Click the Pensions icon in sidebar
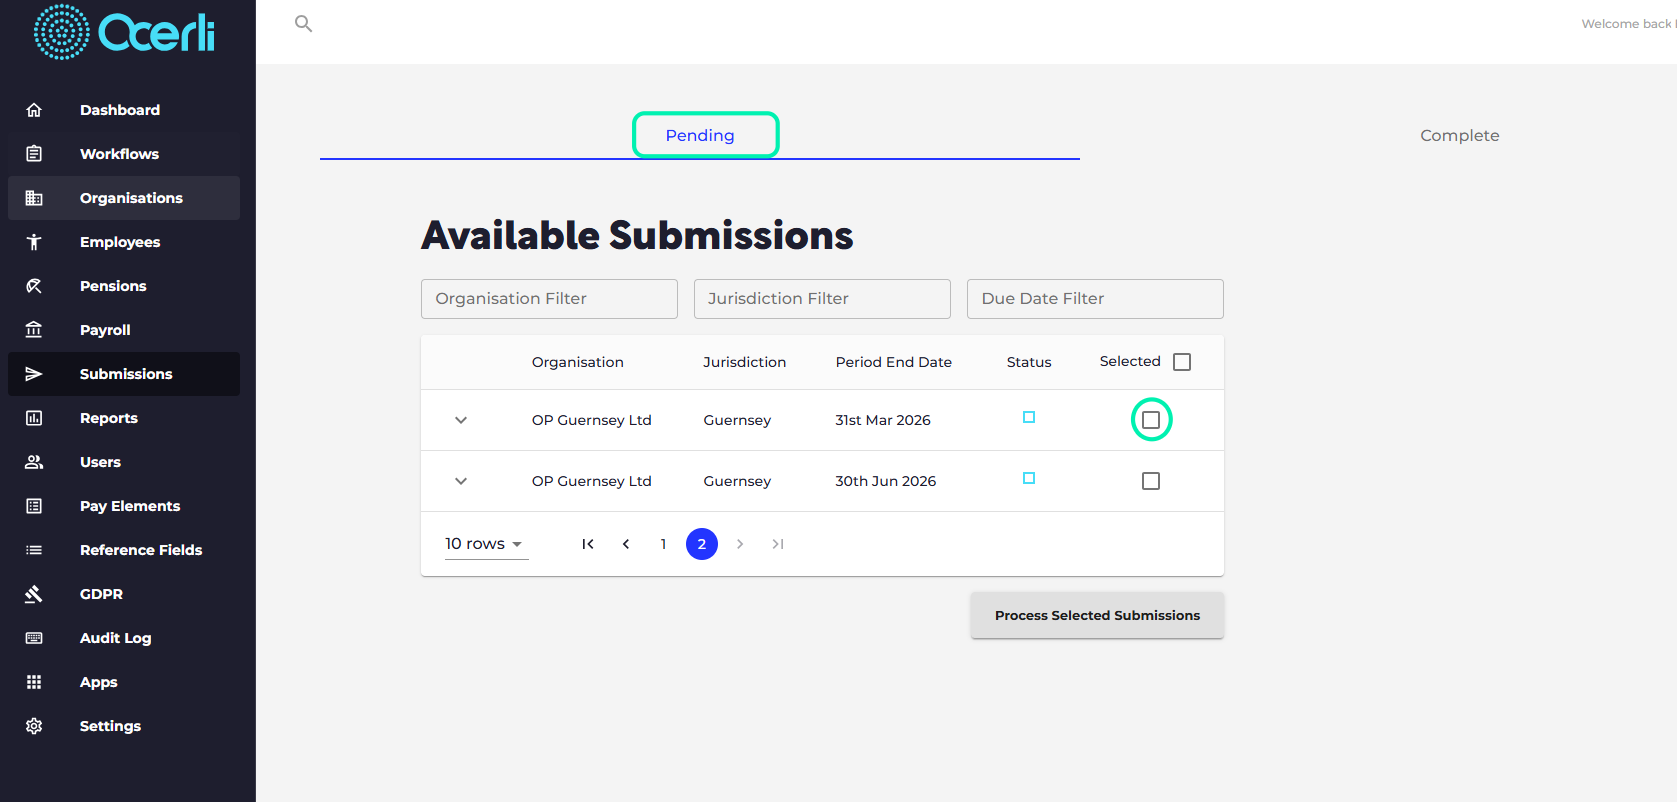The width and height of the screenshot is (1677, 802). pos(34,286)
